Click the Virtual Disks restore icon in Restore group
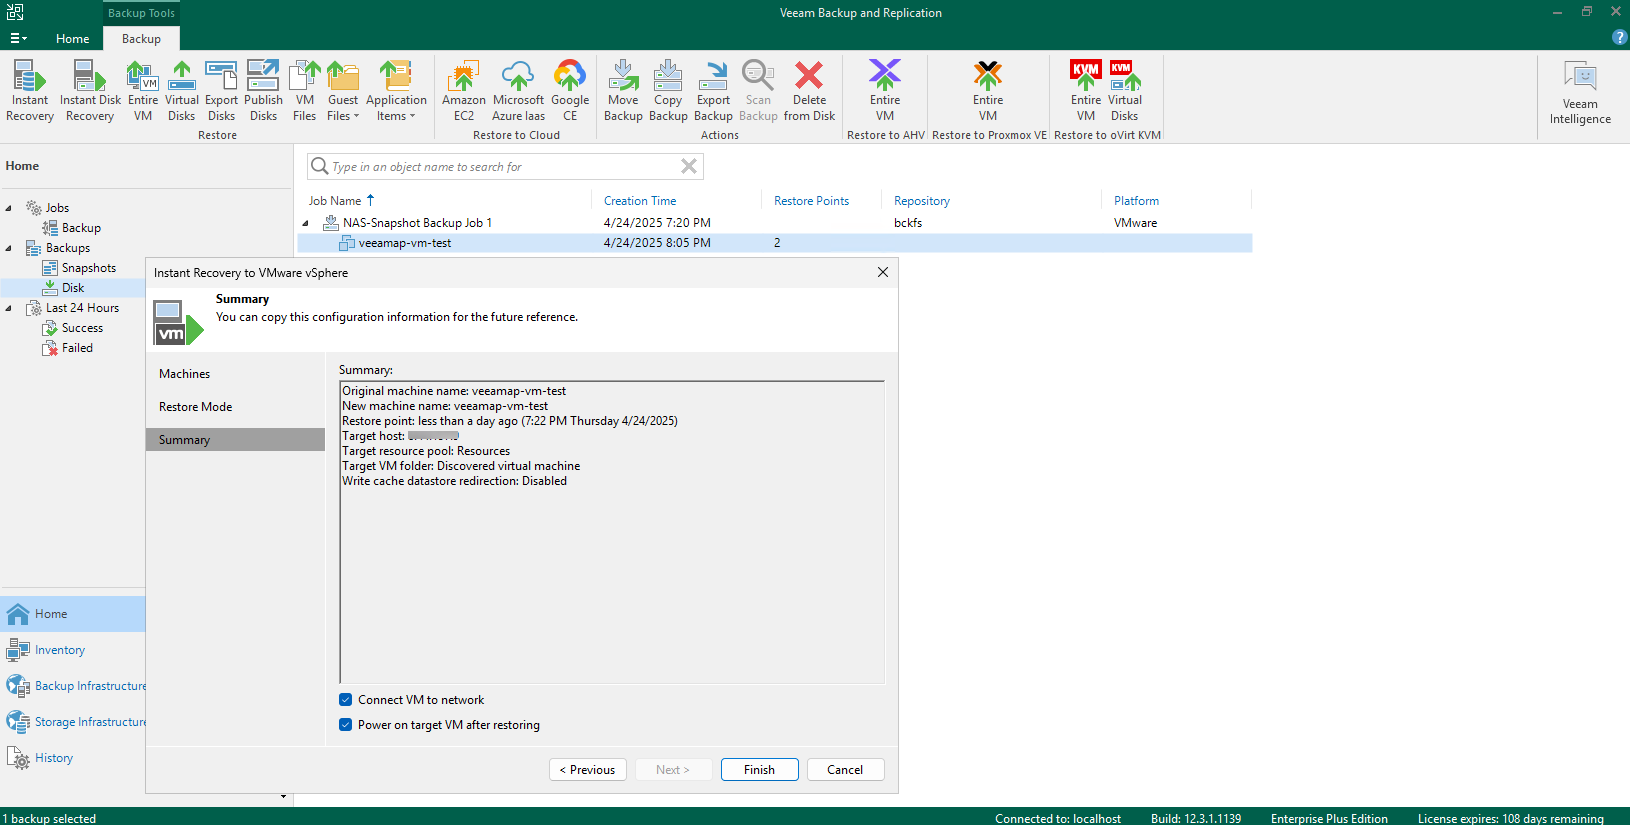Viewport: 1630px width, 825px height. pos(182,91)
